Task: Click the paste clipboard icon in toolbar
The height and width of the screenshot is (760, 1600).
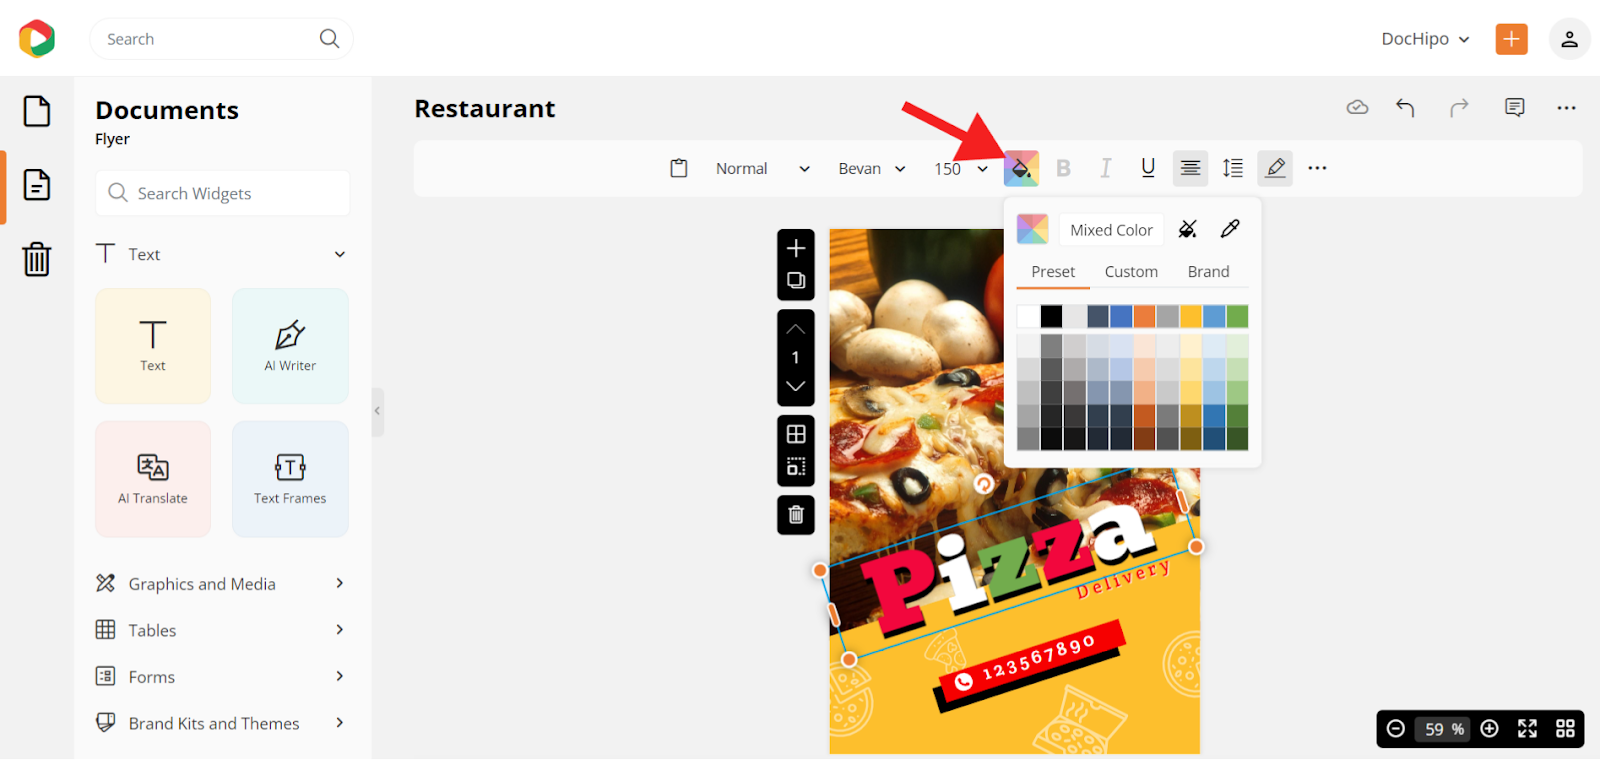Action: tap(679, 168)
